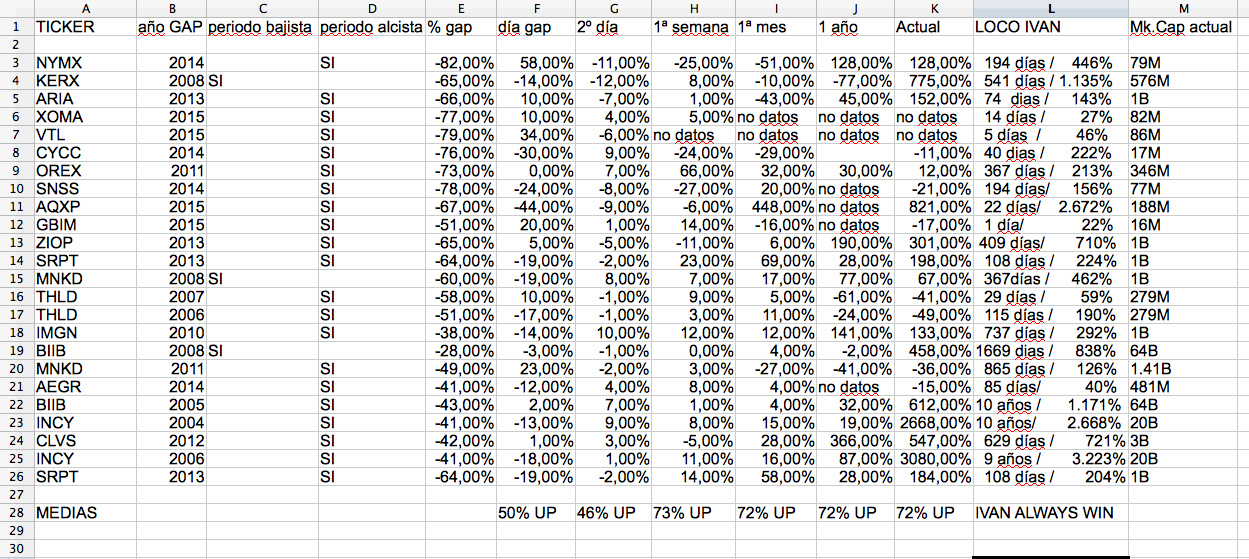Click the row 28 header number

(x=15, y=512)
